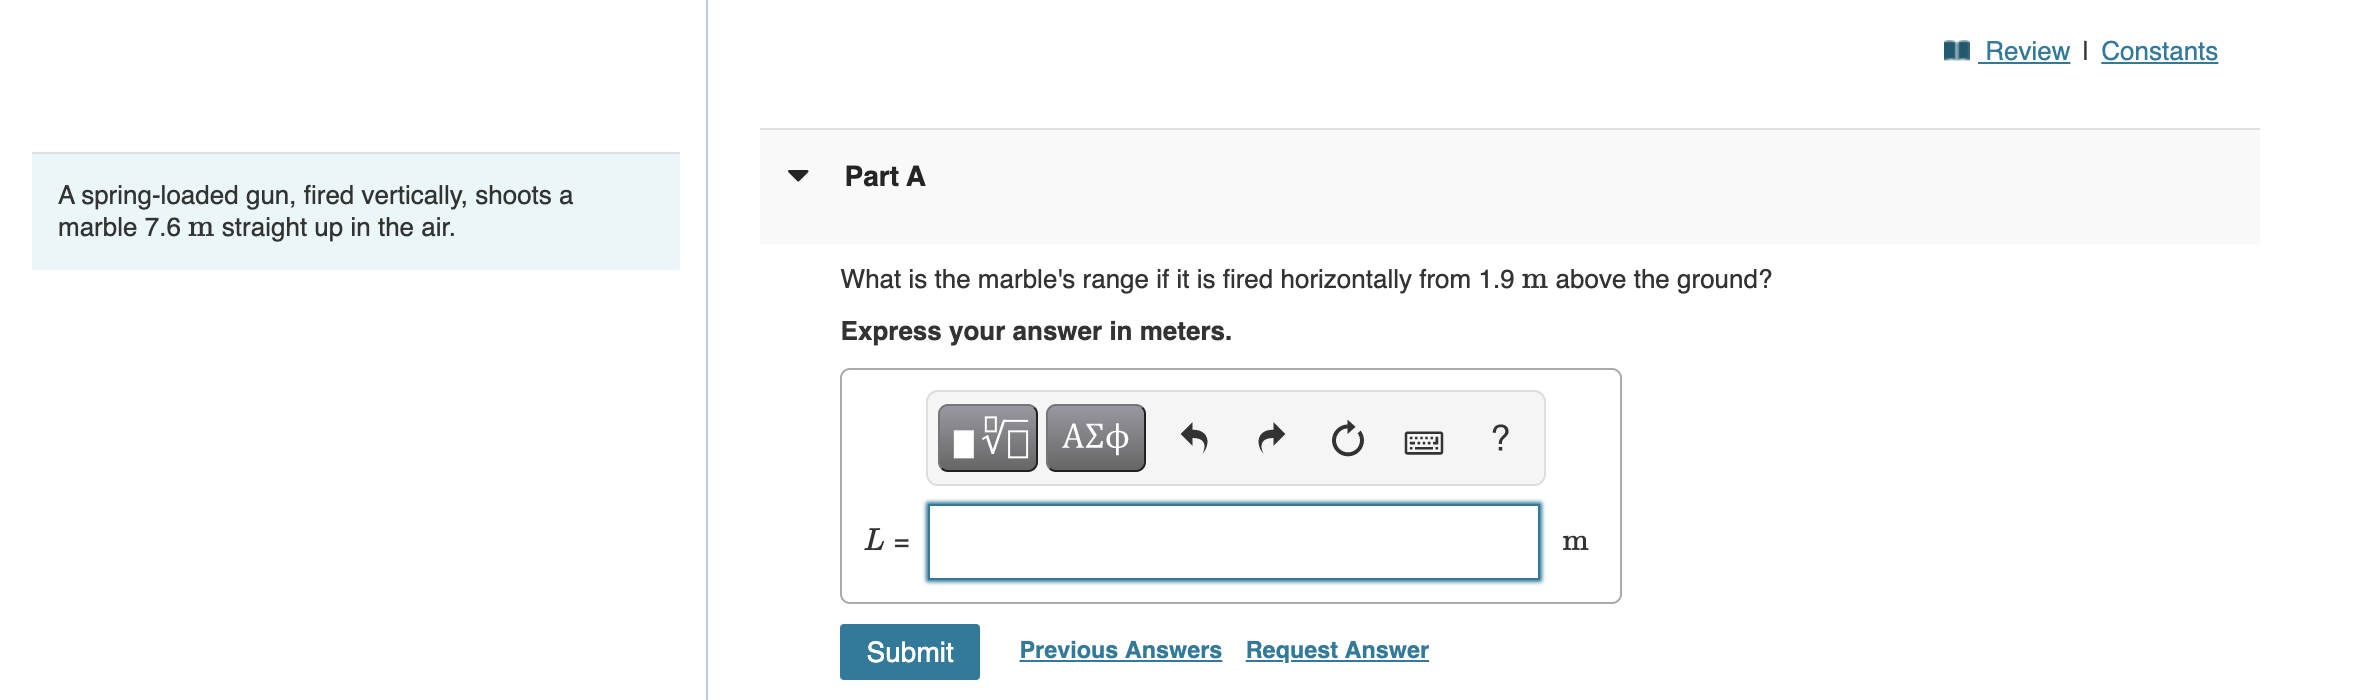Viewport: 2360px width, 700px height.
Task: Click the marble's range question text
Action: [1305, 279]
